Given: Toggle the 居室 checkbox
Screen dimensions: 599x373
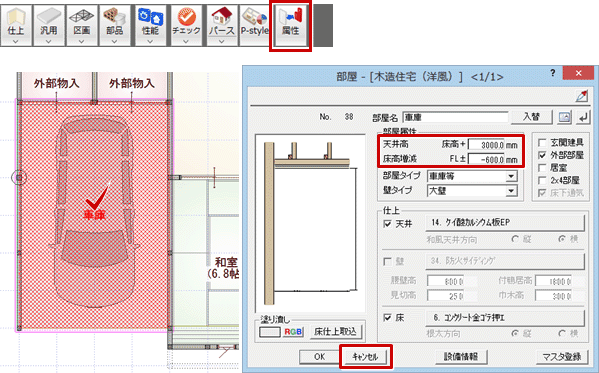Looking at the screenshot, I should click(542, 168).
